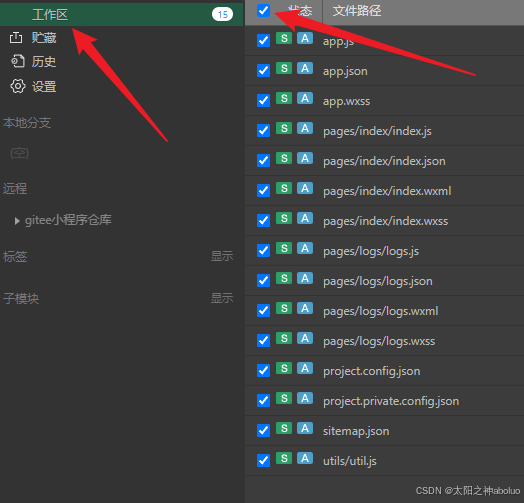Select project.private.config.json file path
524x503 pixels.
391,401
